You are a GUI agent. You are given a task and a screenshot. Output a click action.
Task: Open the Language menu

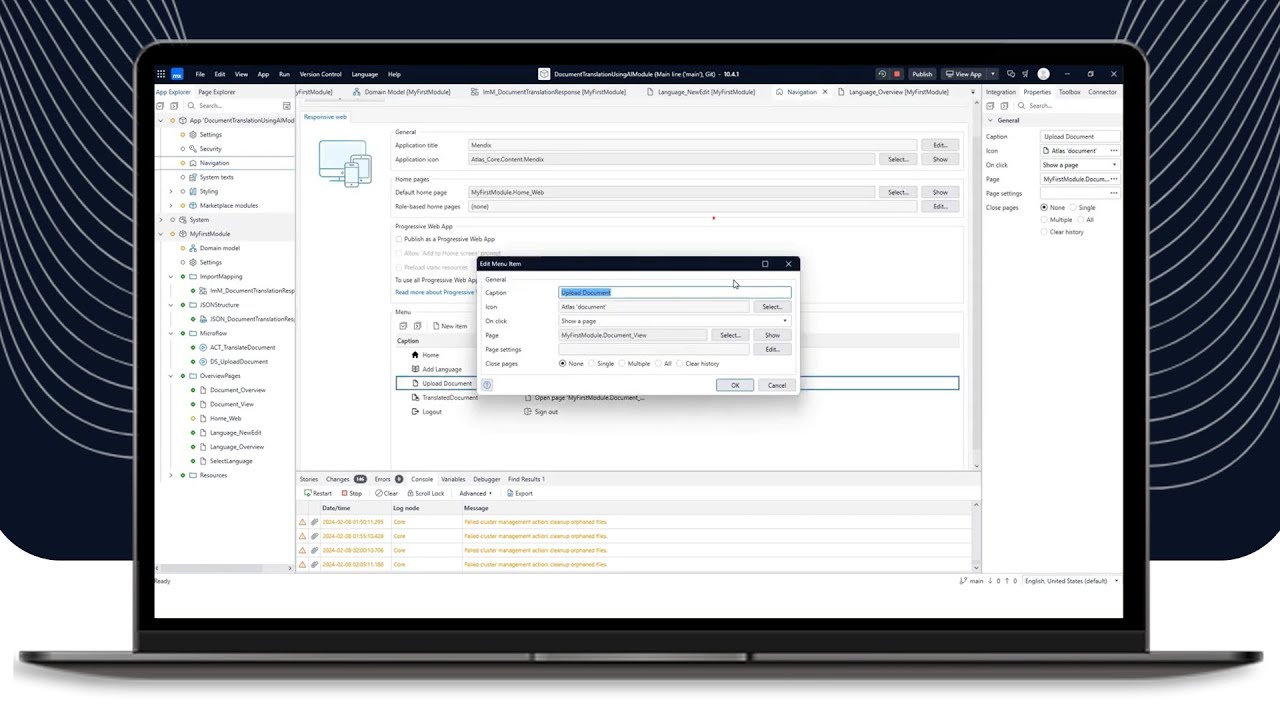365,74
